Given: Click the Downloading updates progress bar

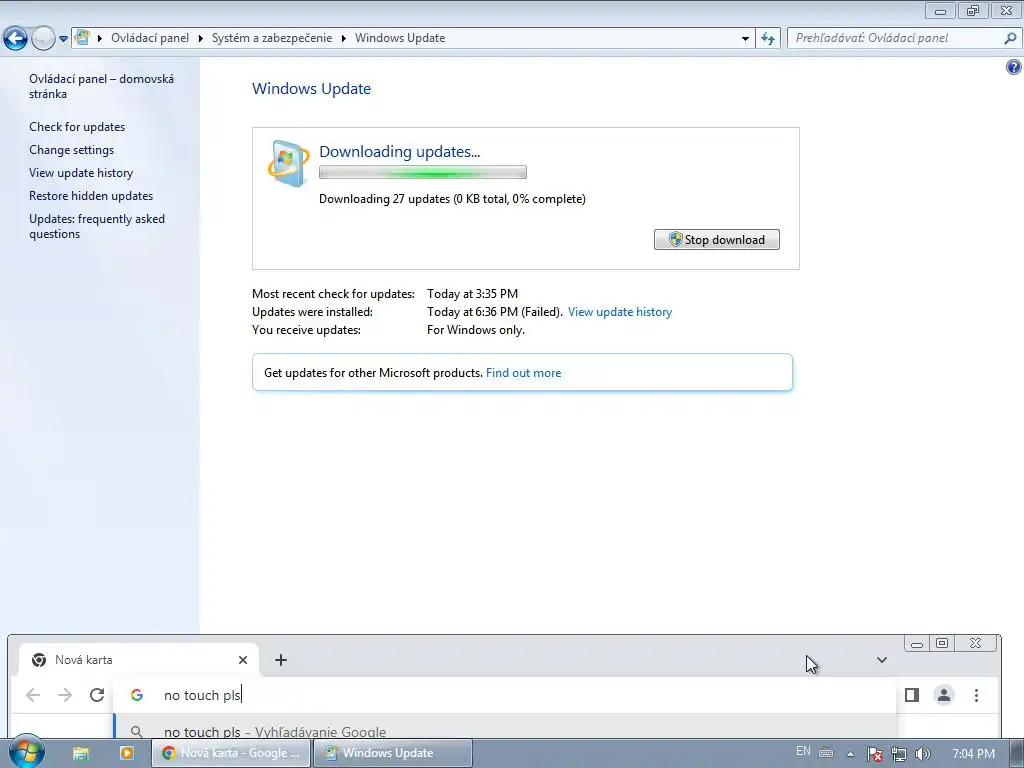Looking at the screenshot, I should (x=423, y=172).
